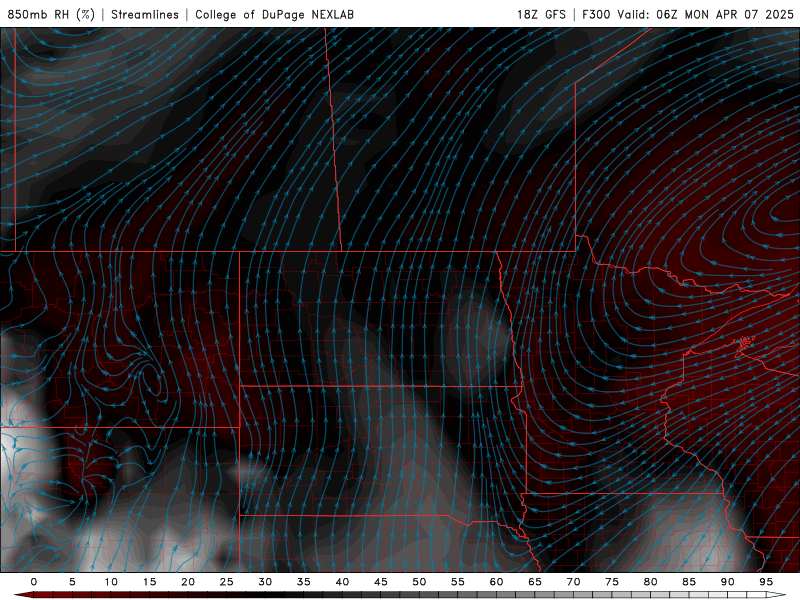This screenshot has width=800, height=600.
Task: Pick the colorbar value "70"
Action: [573, 582]
